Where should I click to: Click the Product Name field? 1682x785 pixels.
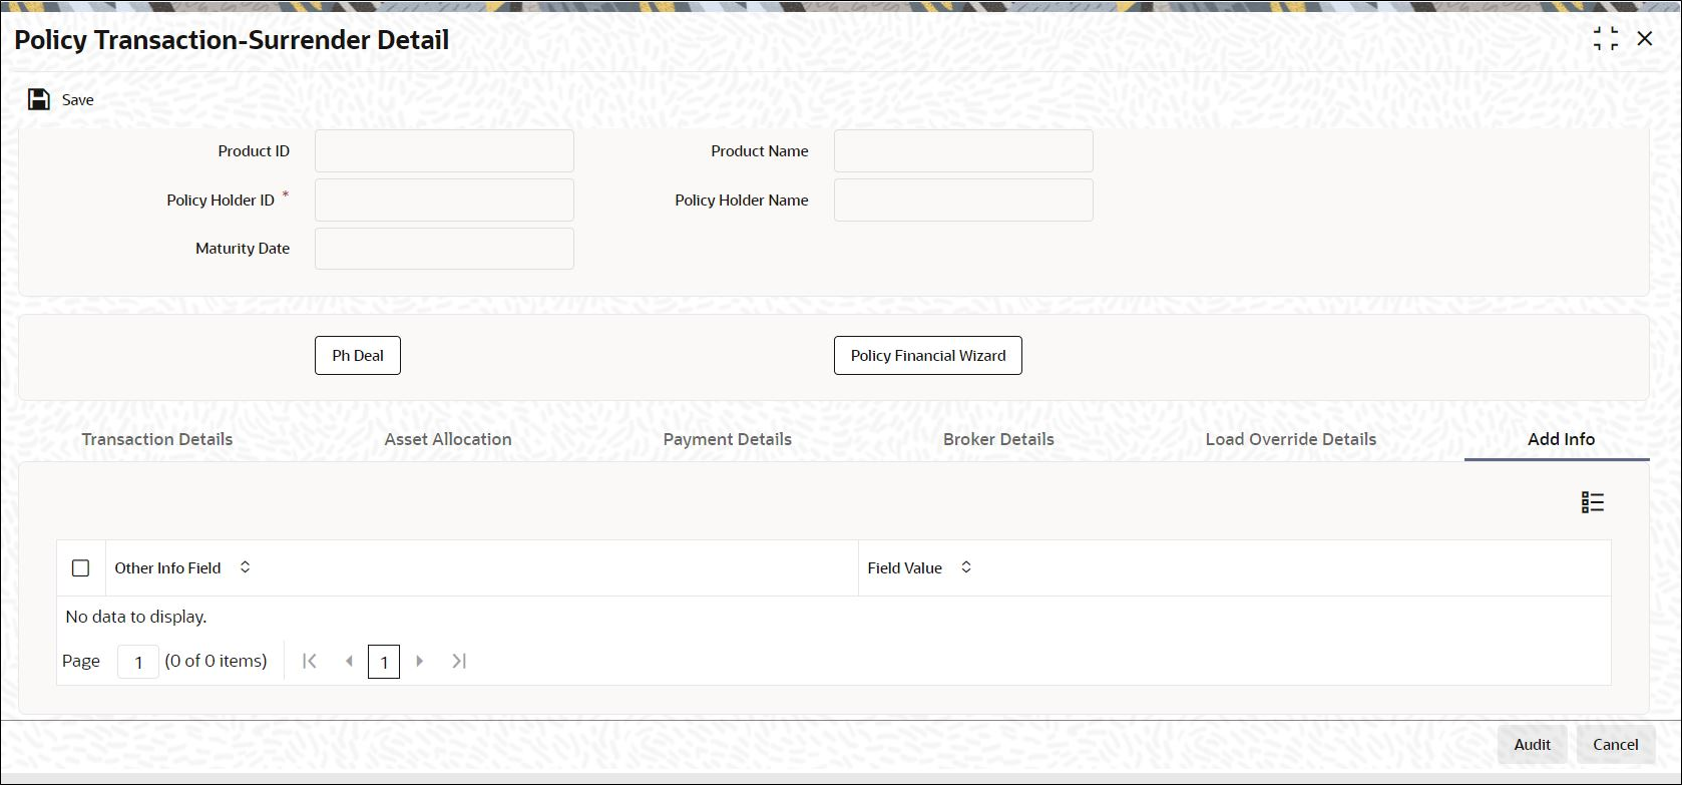[x=963, y=151]
